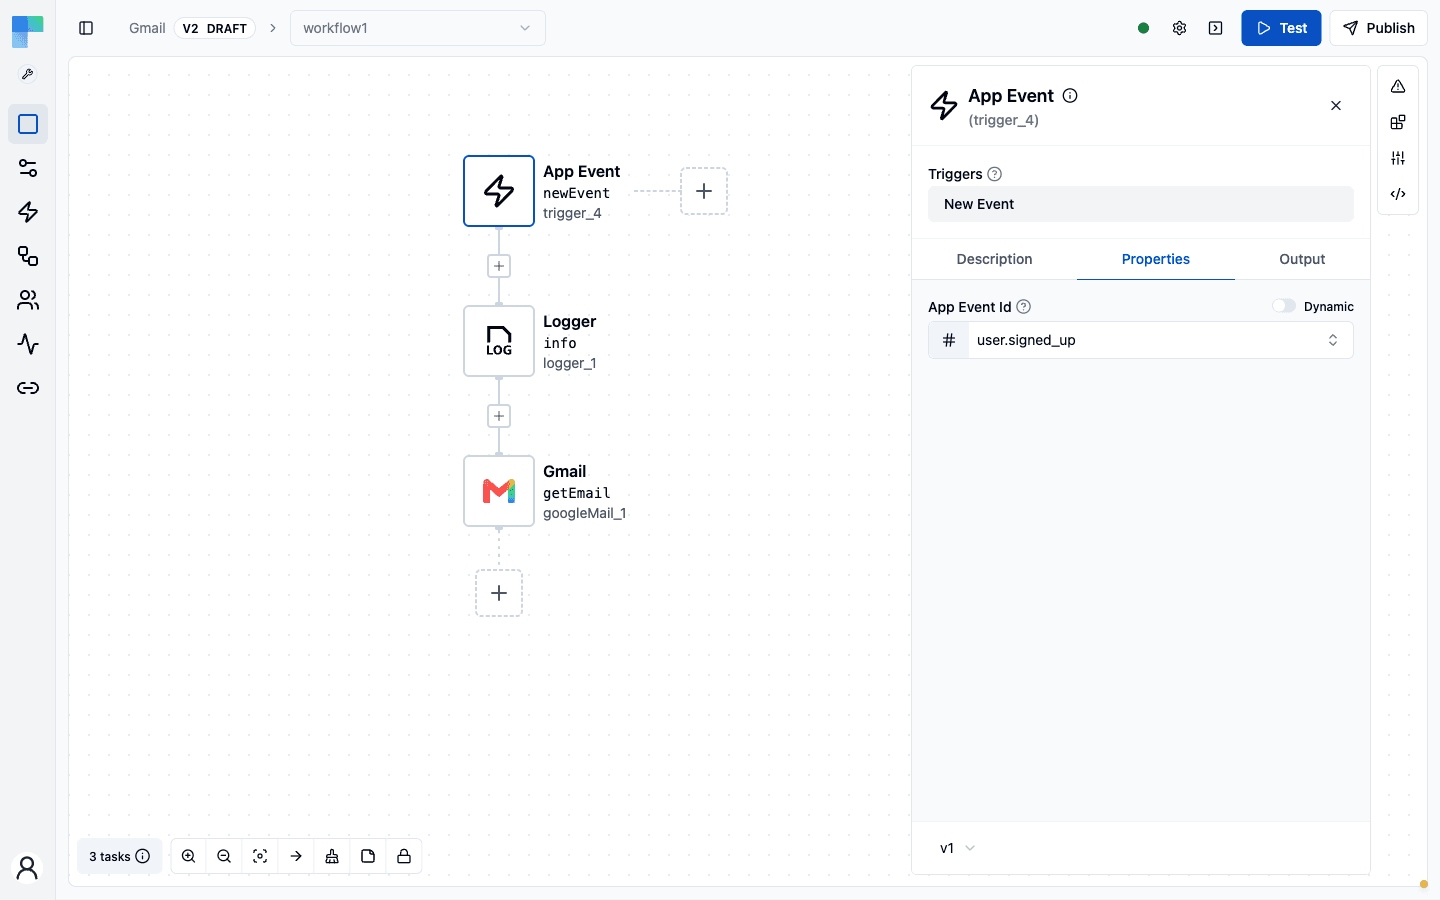Click the help icon next to App Event Id
This screenshot has width=1440, height=900.
(x=1023, y=307)
